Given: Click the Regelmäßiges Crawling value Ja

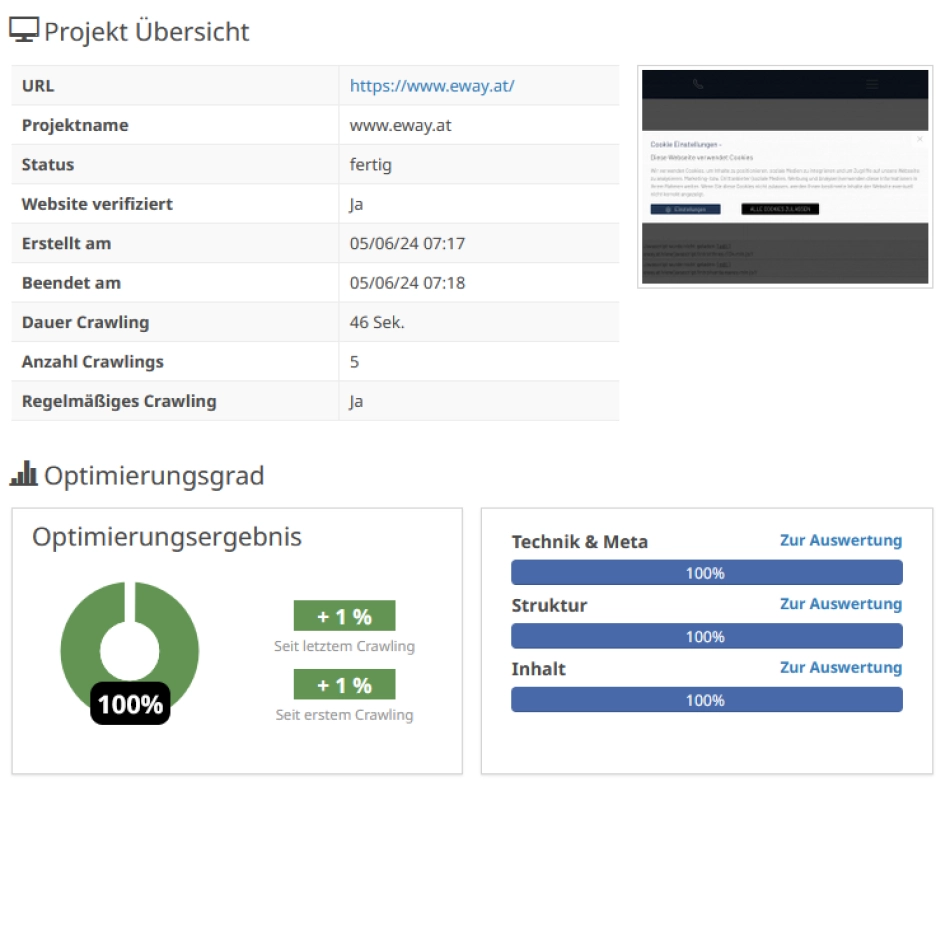Looking at the screenshot, I should [357, 401].
